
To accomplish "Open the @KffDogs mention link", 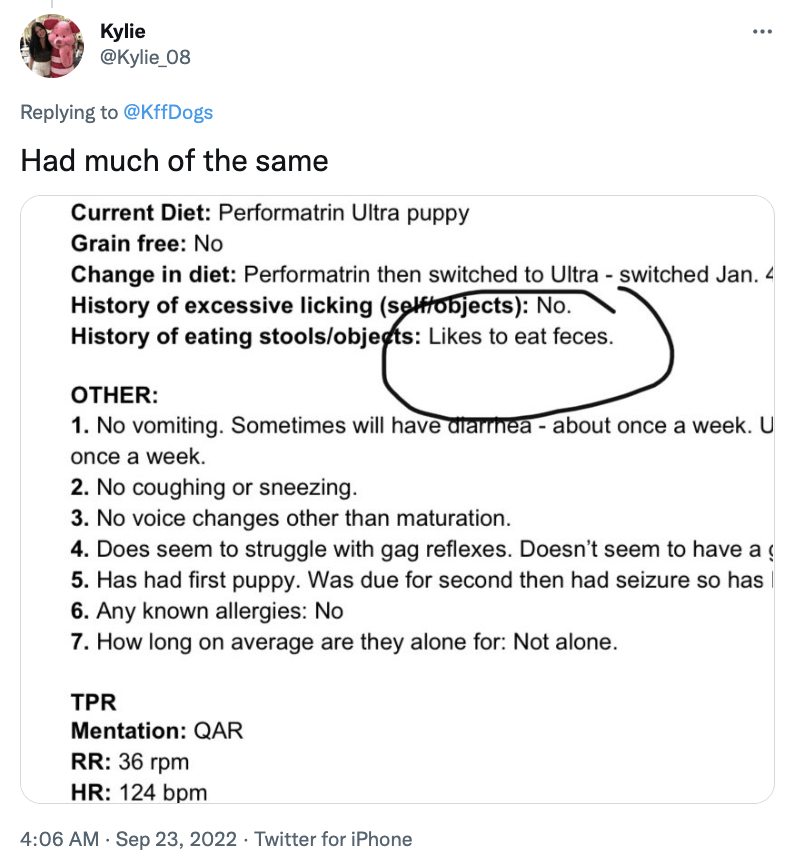I will [x=168, y=112].
